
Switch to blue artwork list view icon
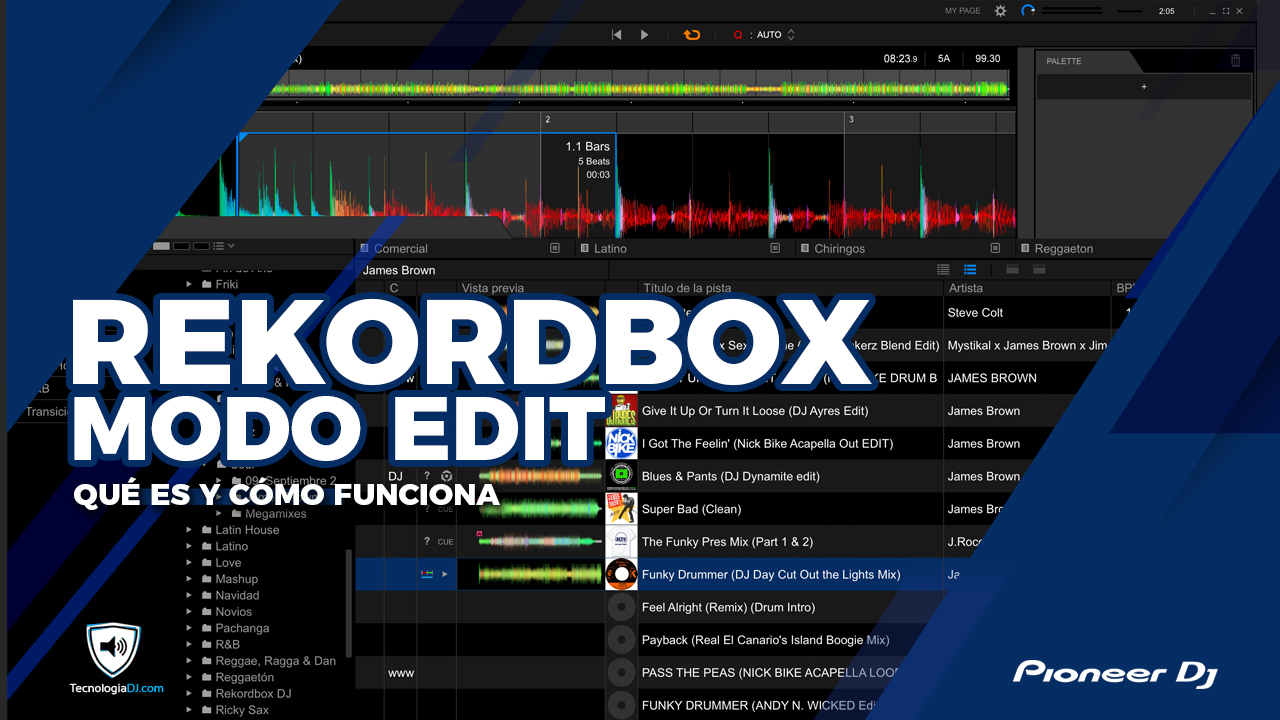(970, 270)
